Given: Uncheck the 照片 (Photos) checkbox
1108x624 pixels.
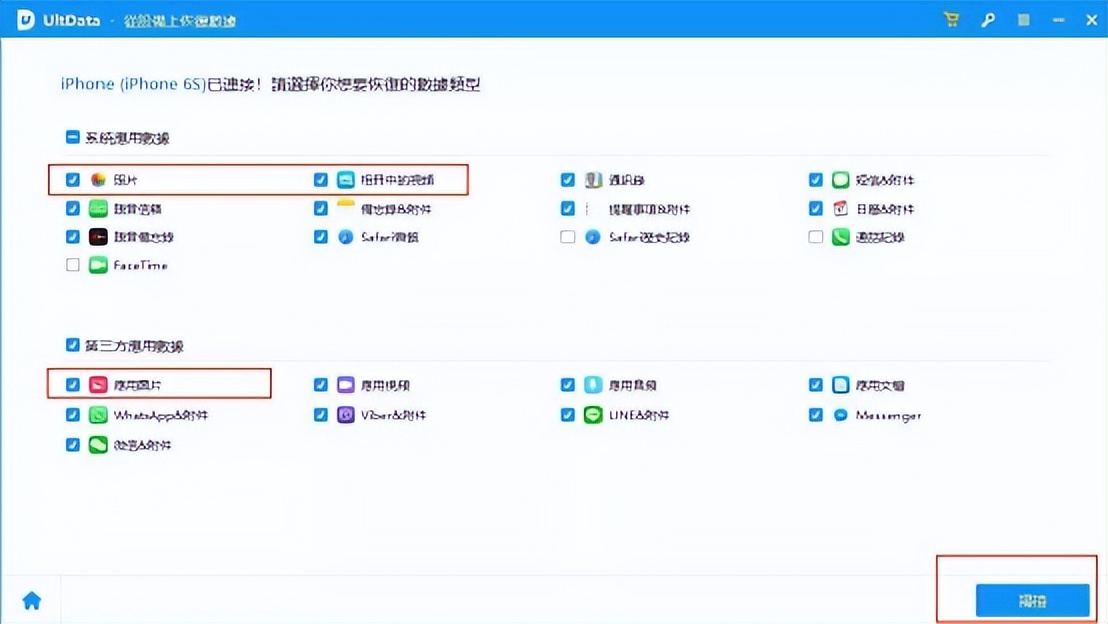Looking at the screenshot, I should (72, 179).
